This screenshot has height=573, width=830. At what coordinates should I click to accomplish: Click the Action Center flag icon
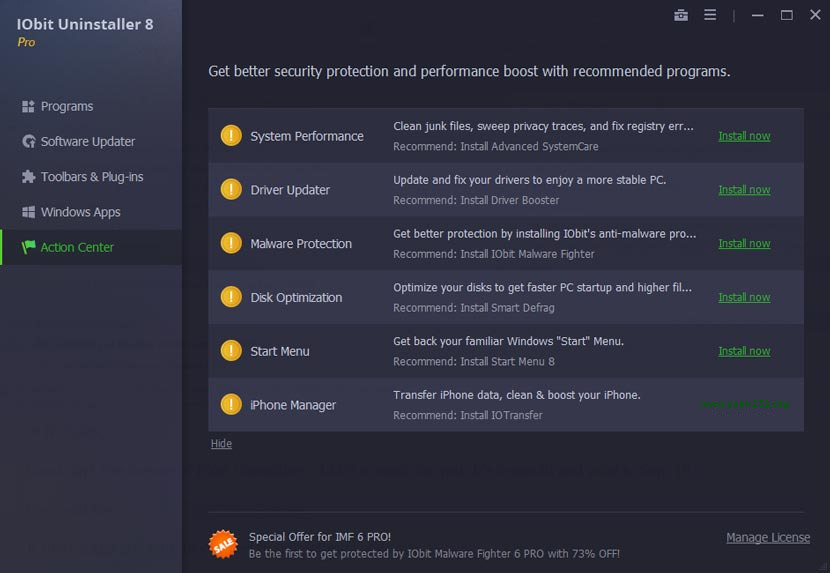pyautogui.click(x=28, y=247)
